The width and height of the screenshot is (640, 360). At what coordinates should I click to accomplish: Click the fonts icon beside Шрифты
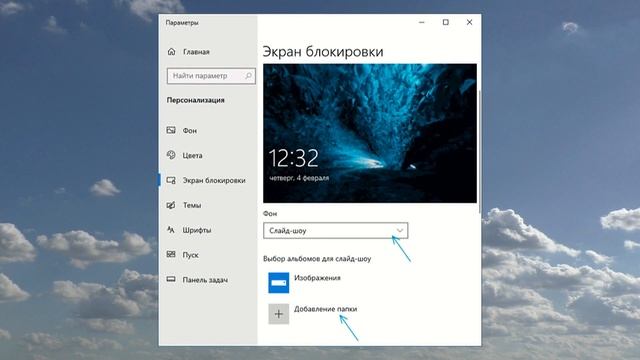click(171, 230)
